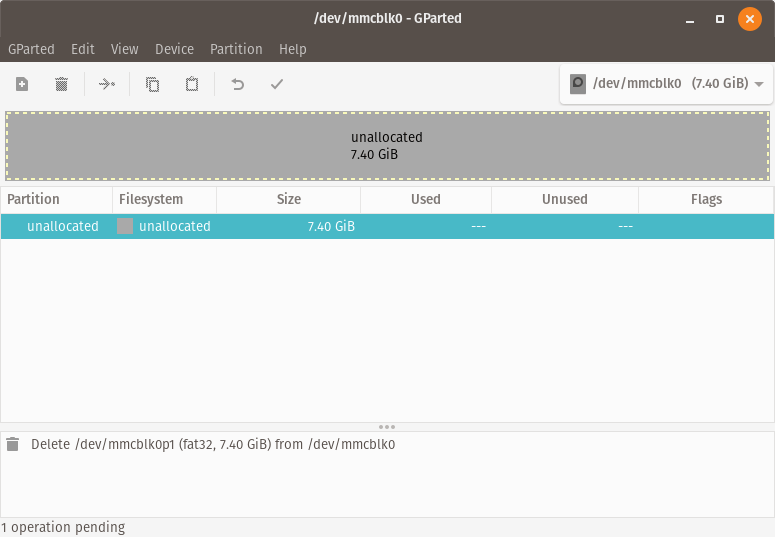Viewport: 775px width, 537px height.
Task: Open the GParted menu
Action: 31,49
